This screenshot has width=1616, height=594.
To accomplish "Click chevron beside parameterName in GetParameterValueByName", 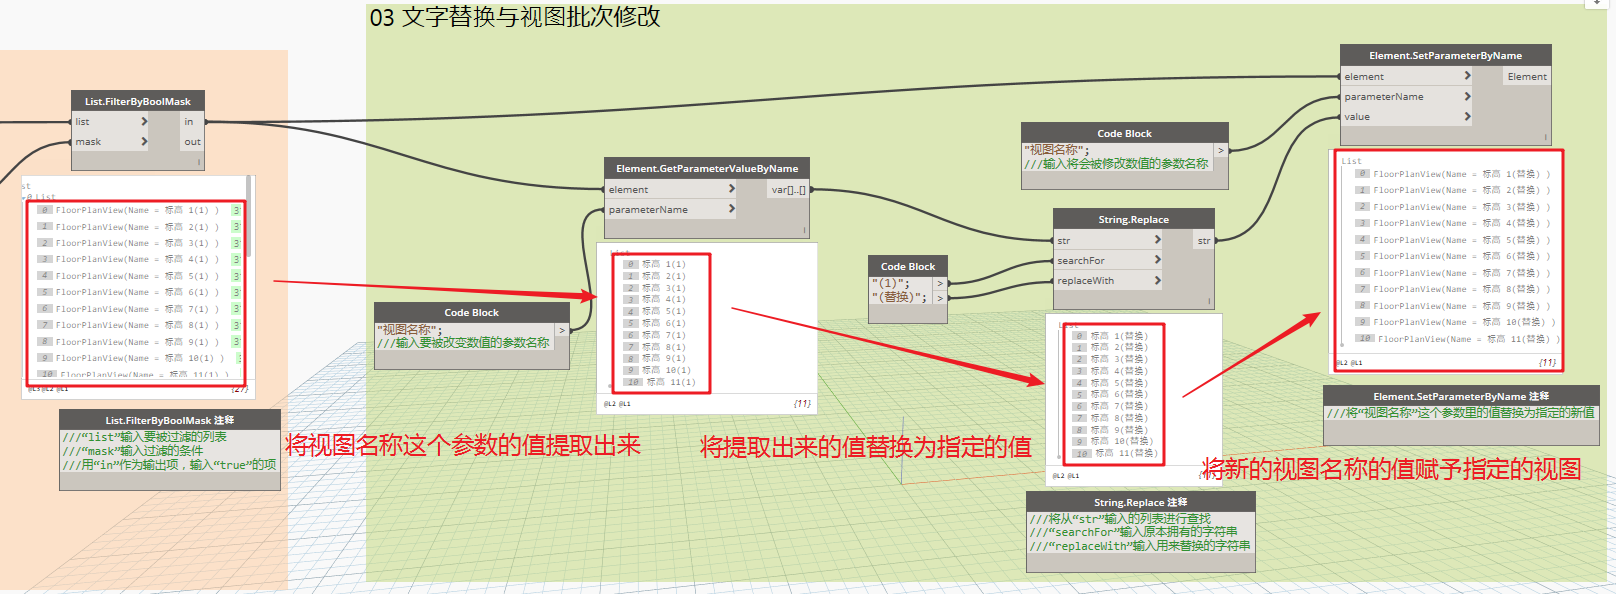I will (x=731, y=209).
